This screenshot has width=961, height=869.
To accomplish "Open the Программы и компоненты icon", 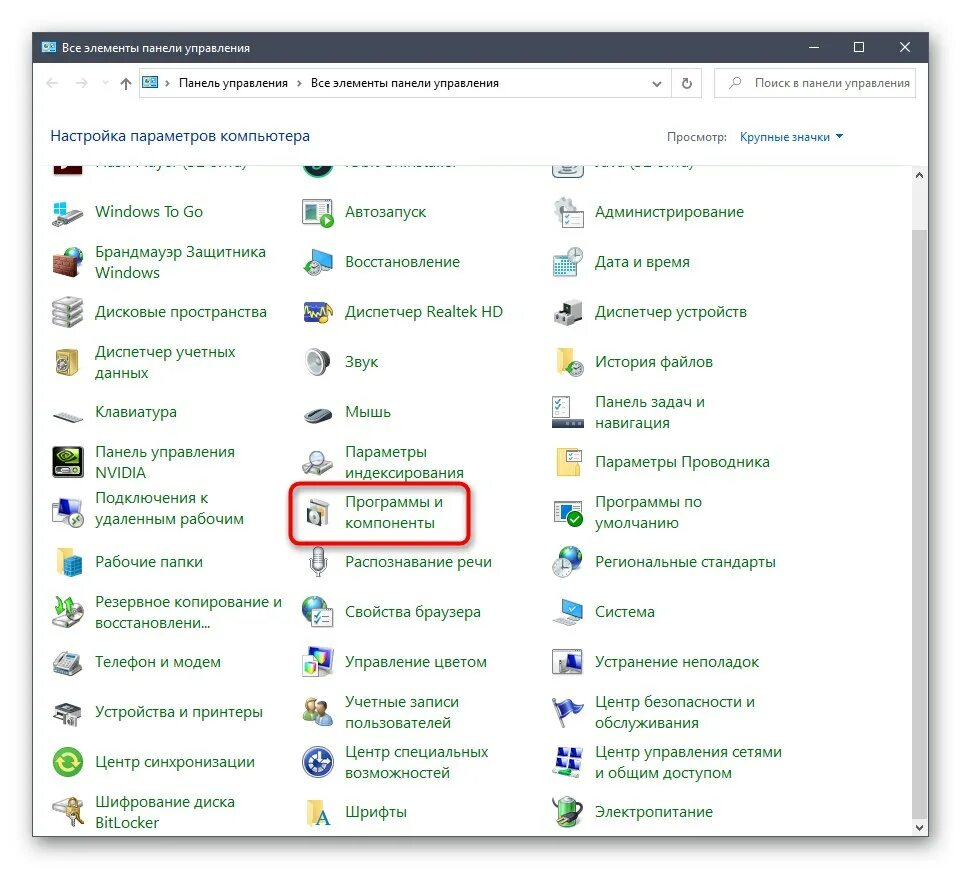I will (317, 512).
